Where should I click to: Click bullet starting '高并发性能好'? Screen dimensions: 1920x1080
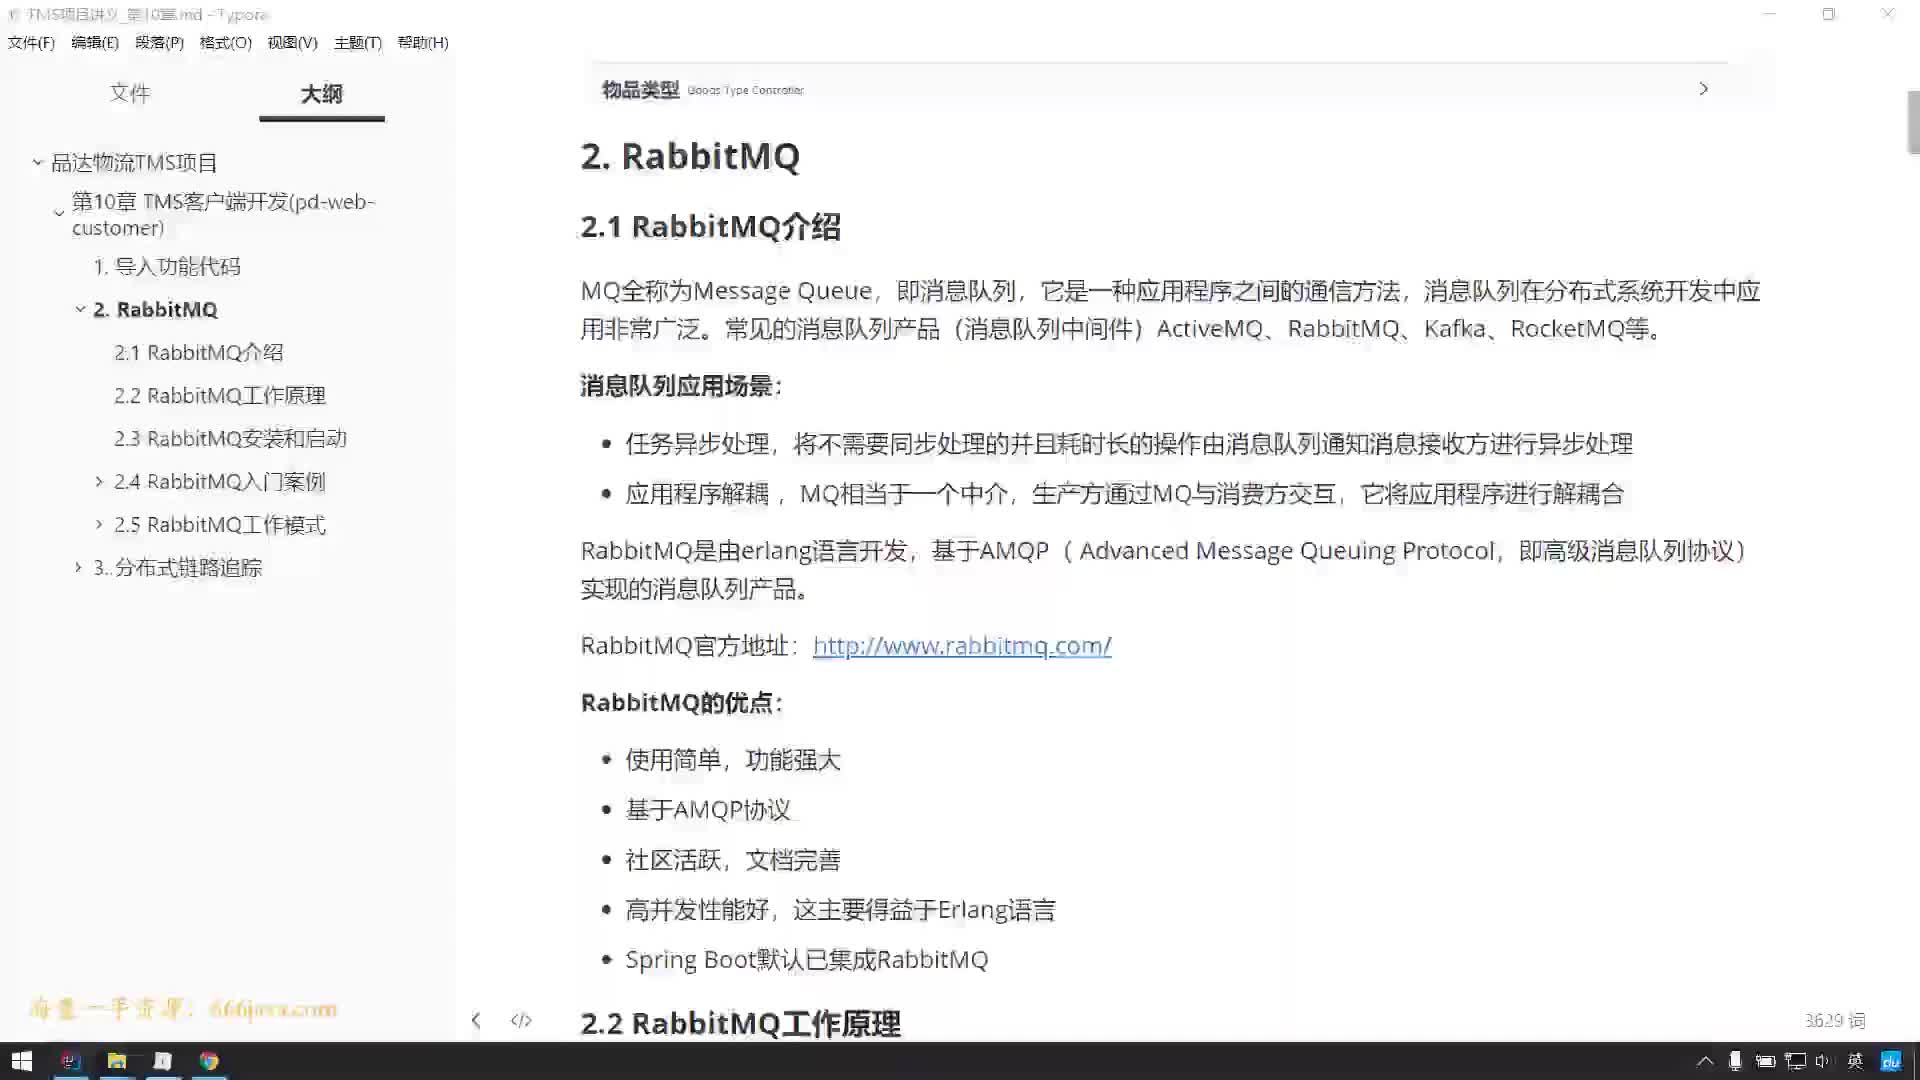840,910
